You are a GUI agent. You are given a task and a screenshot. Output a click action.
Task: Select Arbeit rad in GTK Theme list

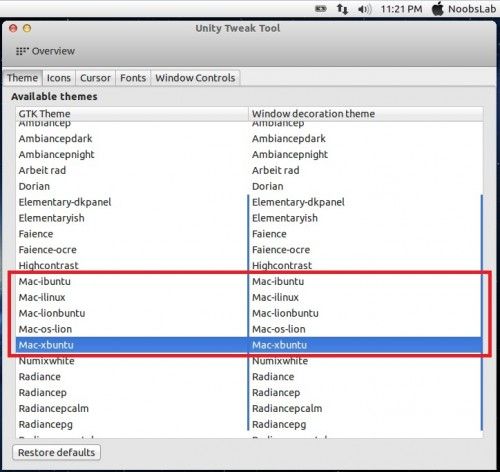point(132,170)
